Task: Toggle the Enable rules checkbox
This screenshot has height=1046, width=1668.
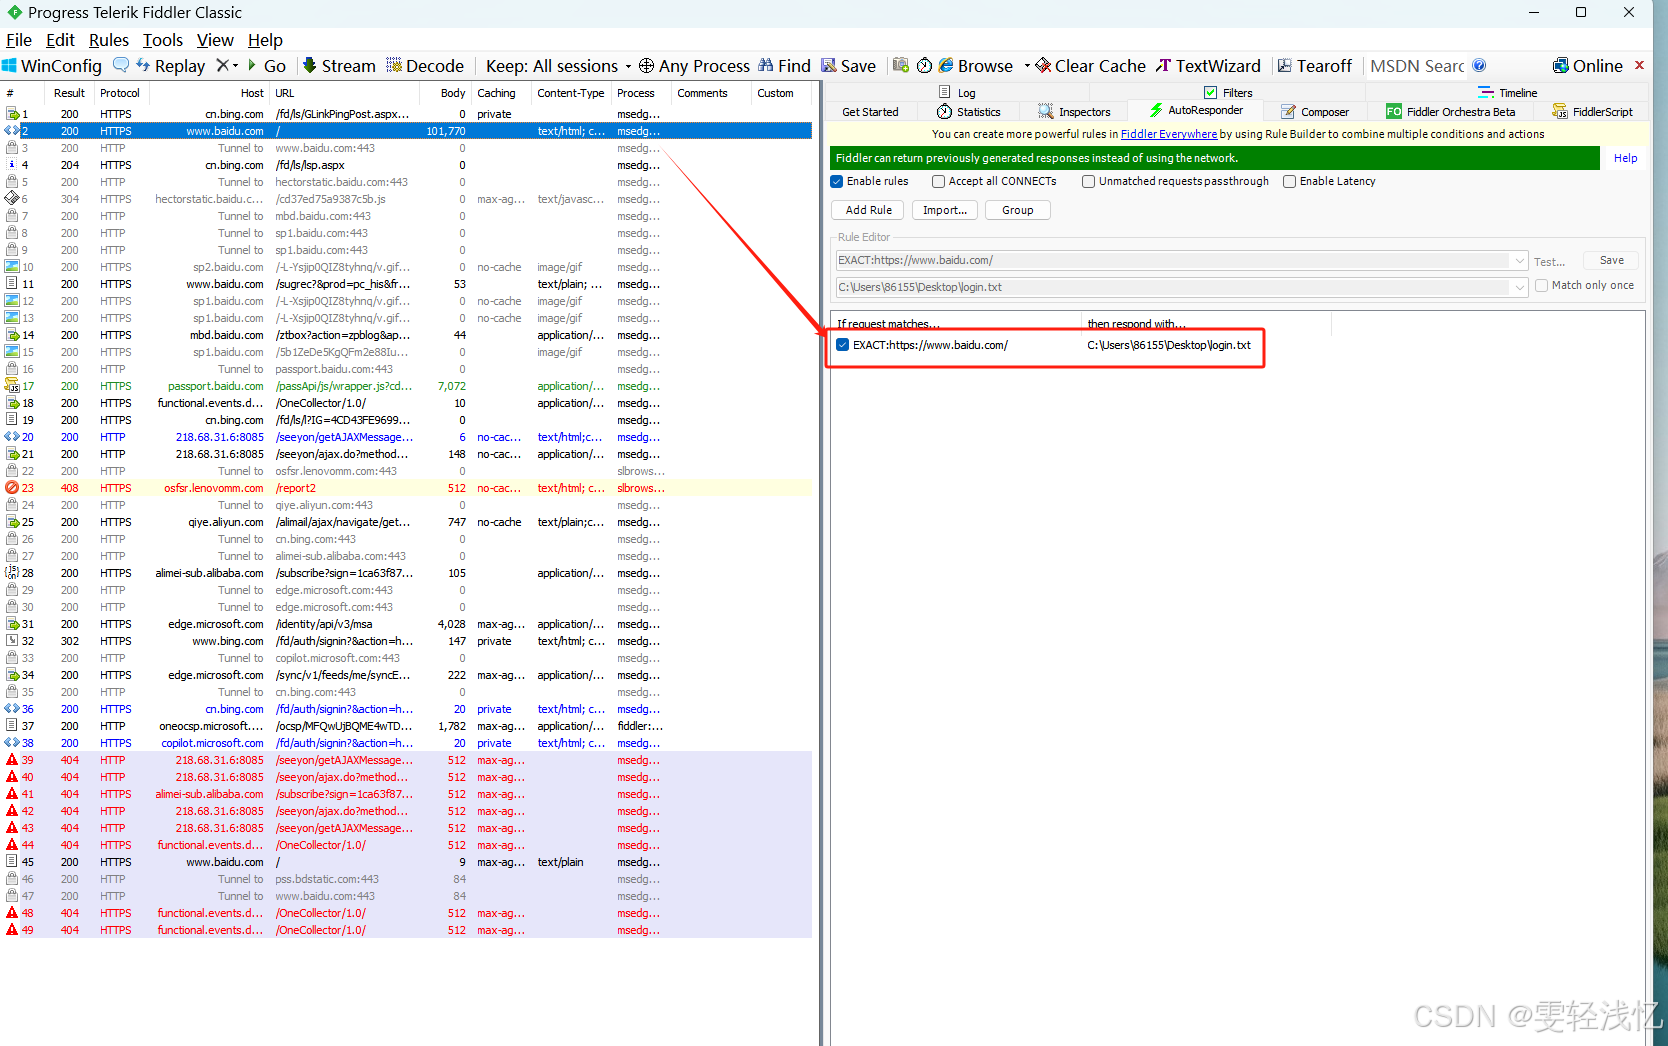Action: pyautogui.click(x=837, y=182)
